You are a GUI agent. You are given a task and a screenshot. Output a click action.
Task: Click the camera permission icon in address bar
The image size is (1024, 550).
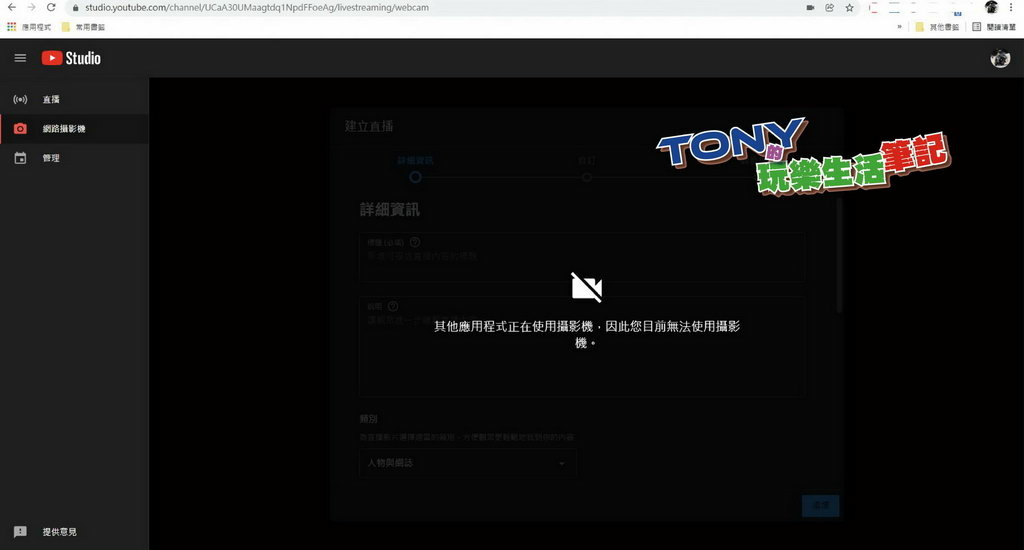pos(810,8)
